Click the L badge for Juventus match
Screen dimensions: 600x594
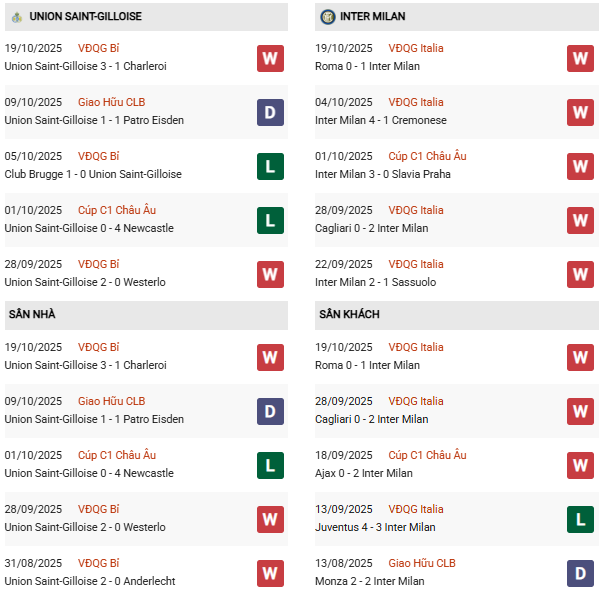[580, 518]
